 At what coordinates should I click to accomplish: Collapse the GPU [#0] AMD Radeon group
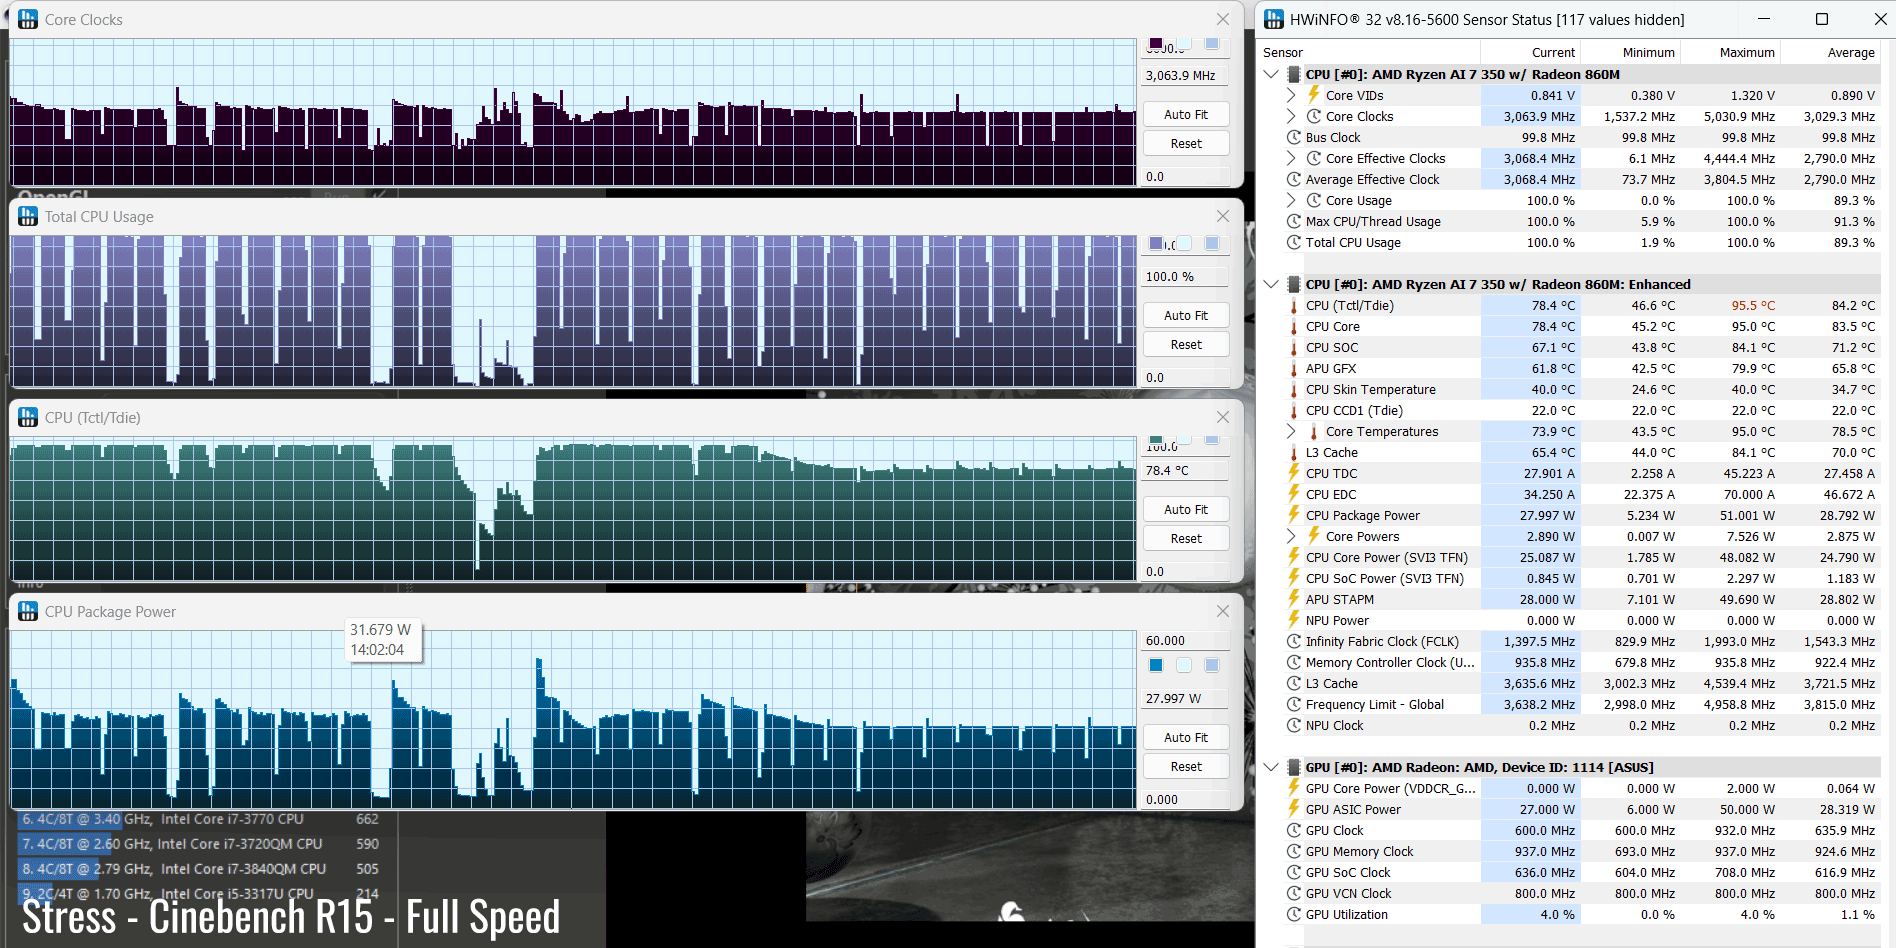click(1271, 768)
